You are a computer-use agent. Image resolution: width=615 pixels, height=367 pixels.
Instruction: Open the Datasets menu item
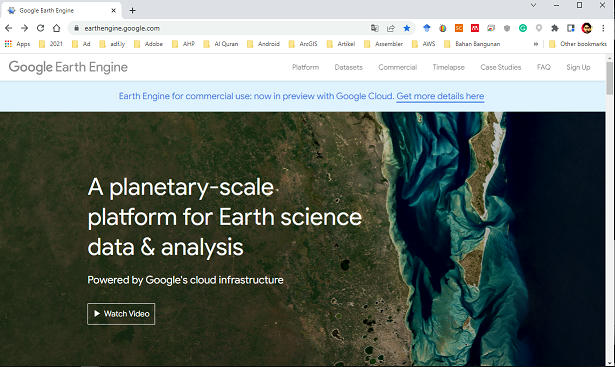348,67
